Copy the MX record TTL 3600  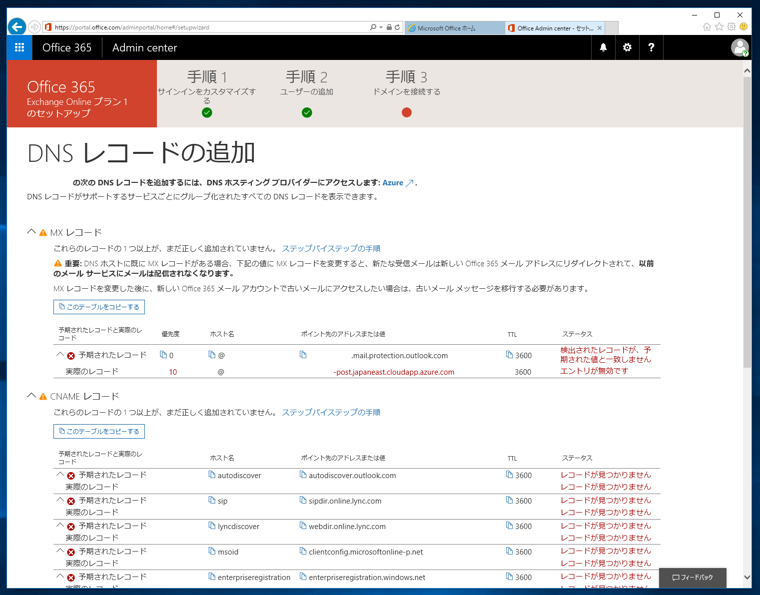tap(509, 355)
